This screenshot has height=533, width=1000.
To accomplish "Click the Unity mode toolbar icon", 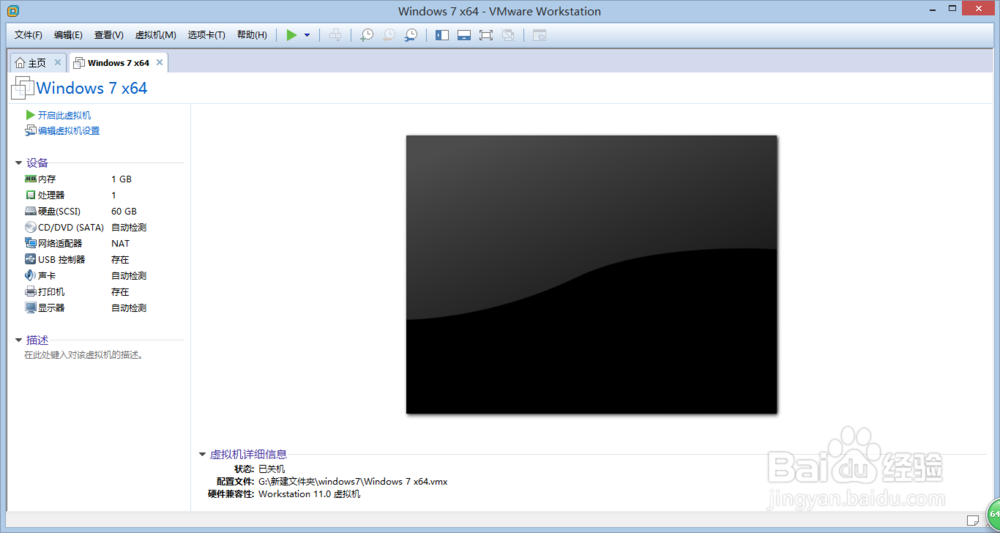I will (508, 35).
